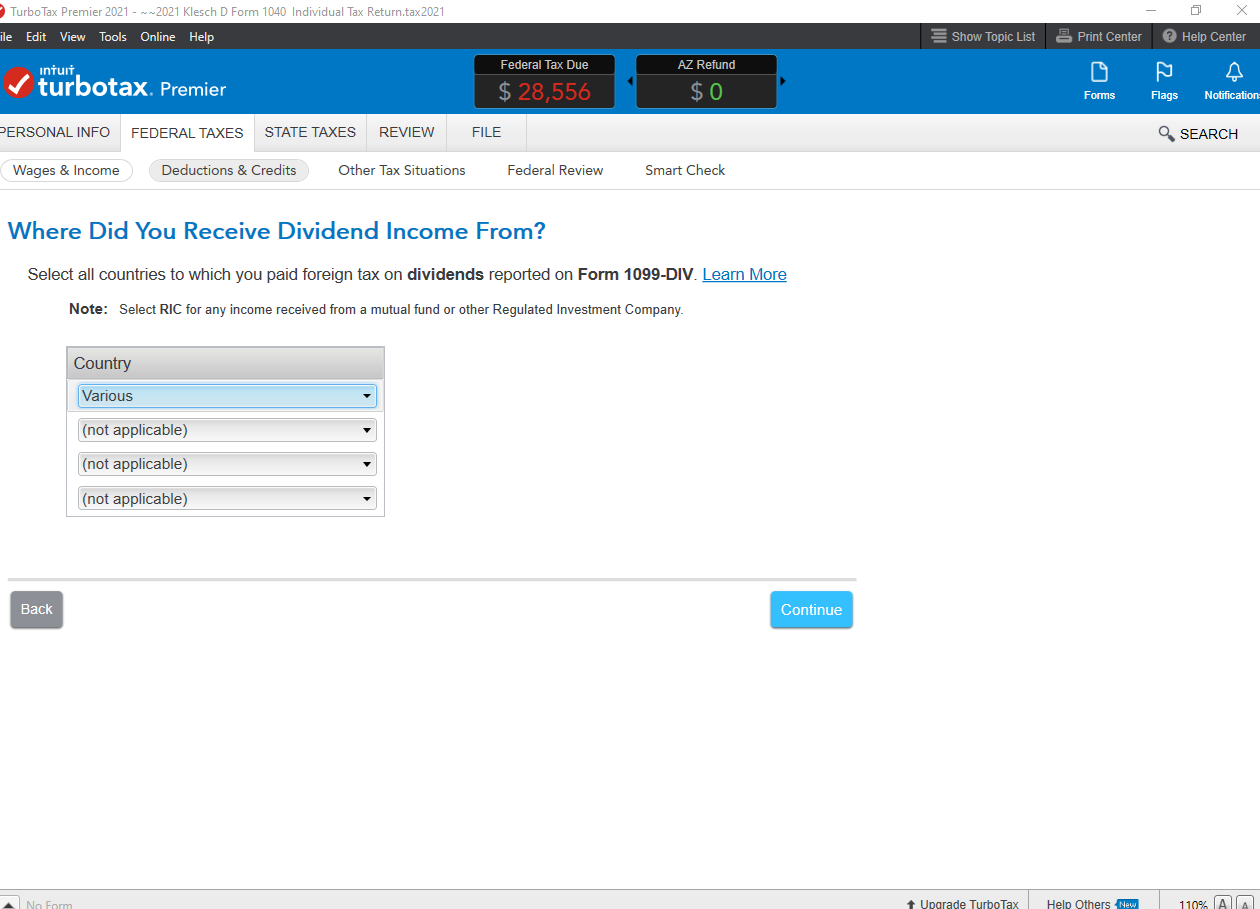Click arrow left of AZ Refund
Image resolution: width=1260 pixels, height=909 pixels.
pyautogui.click(x=630, y=81)
